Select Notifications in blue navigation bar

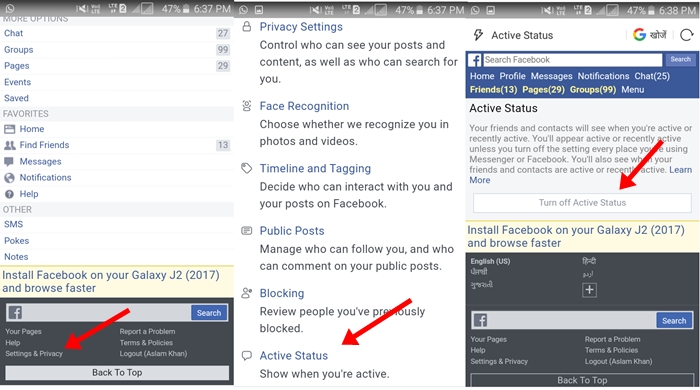click(x=603, y=76)
